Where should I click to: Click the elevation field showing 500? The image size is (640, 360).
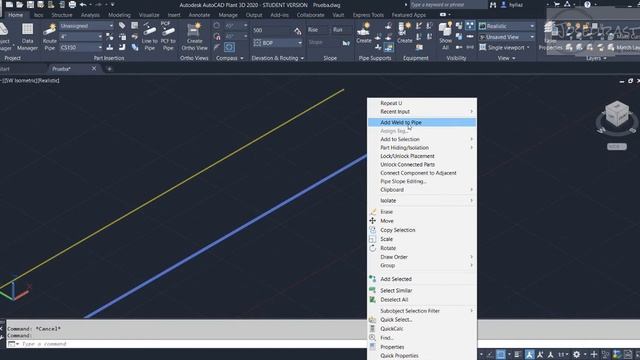click(272, 31)
